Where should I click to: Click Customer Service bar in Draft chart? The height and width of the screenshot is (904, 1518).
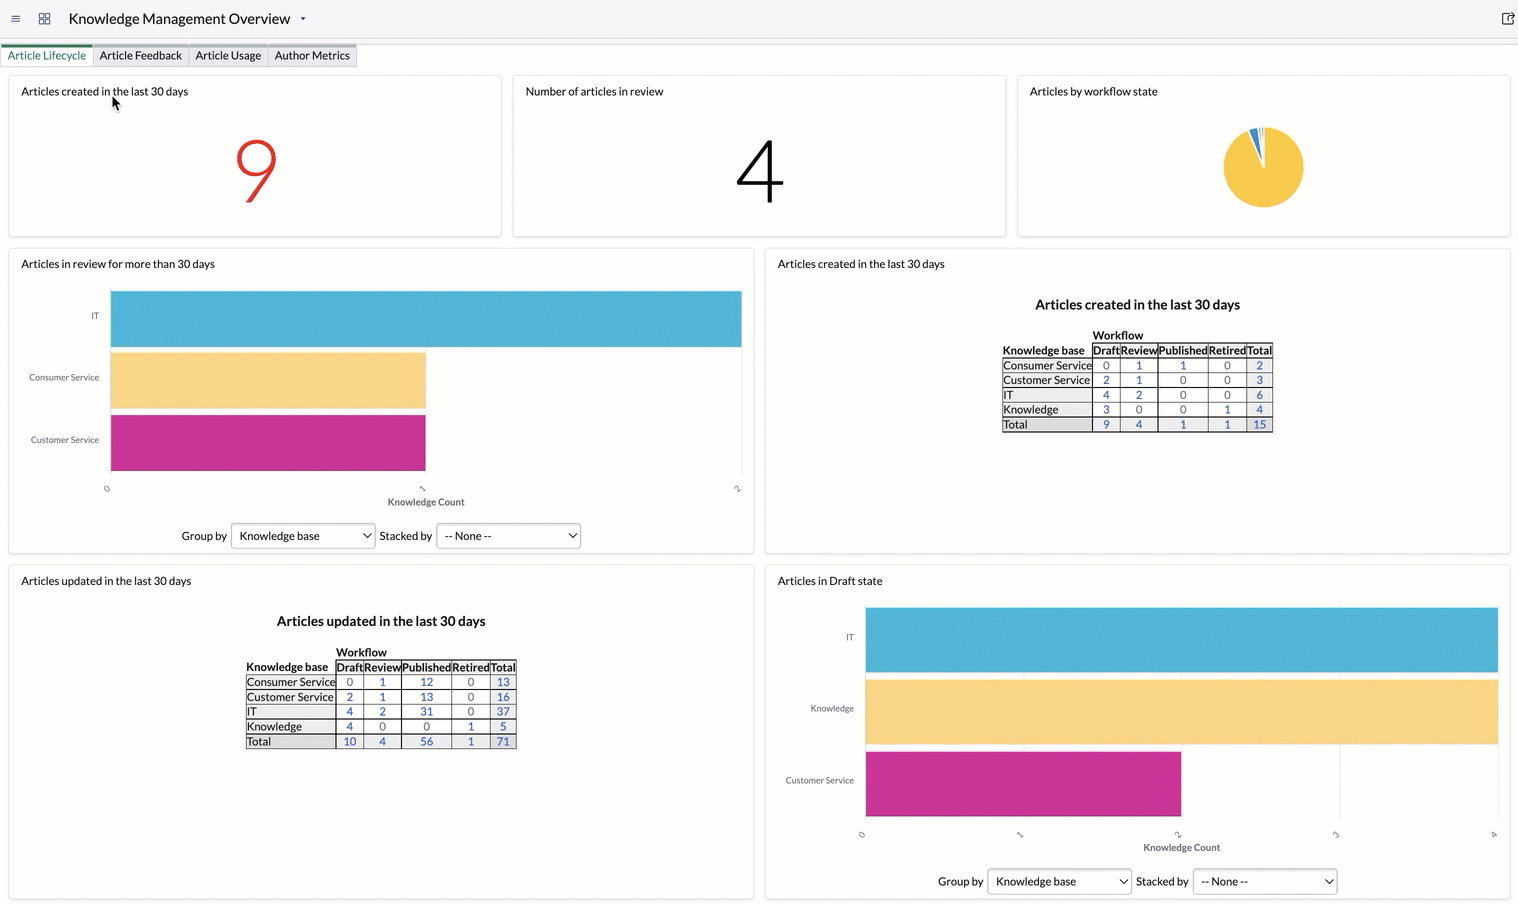tap(1023, 784)
